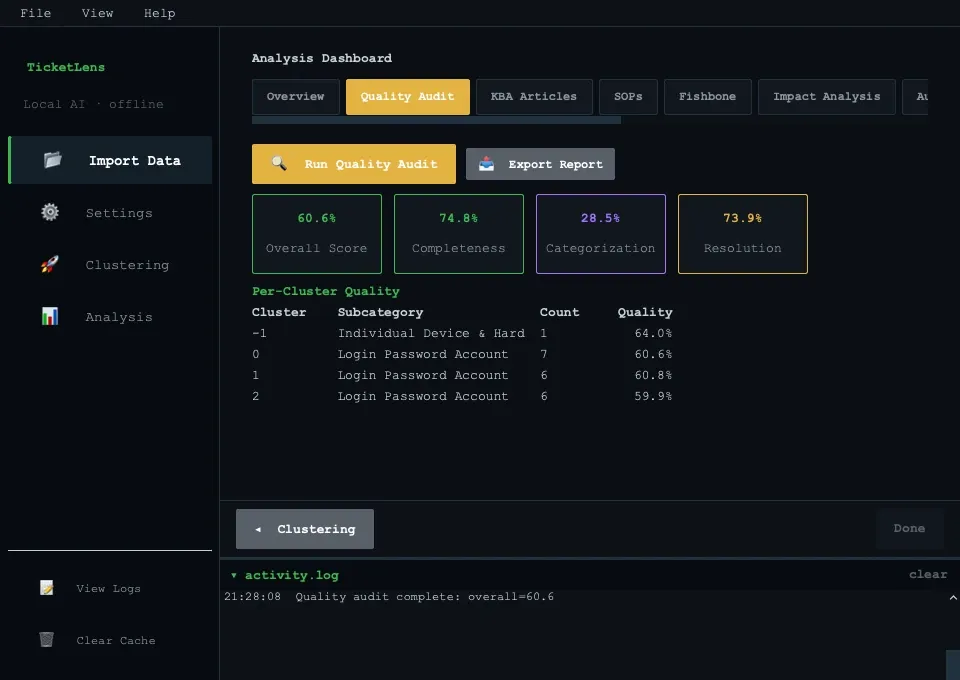The width and height of the screenshot is (960, 680).
Task: Click the Clear Cache trash icon
Action: [47, 640]
